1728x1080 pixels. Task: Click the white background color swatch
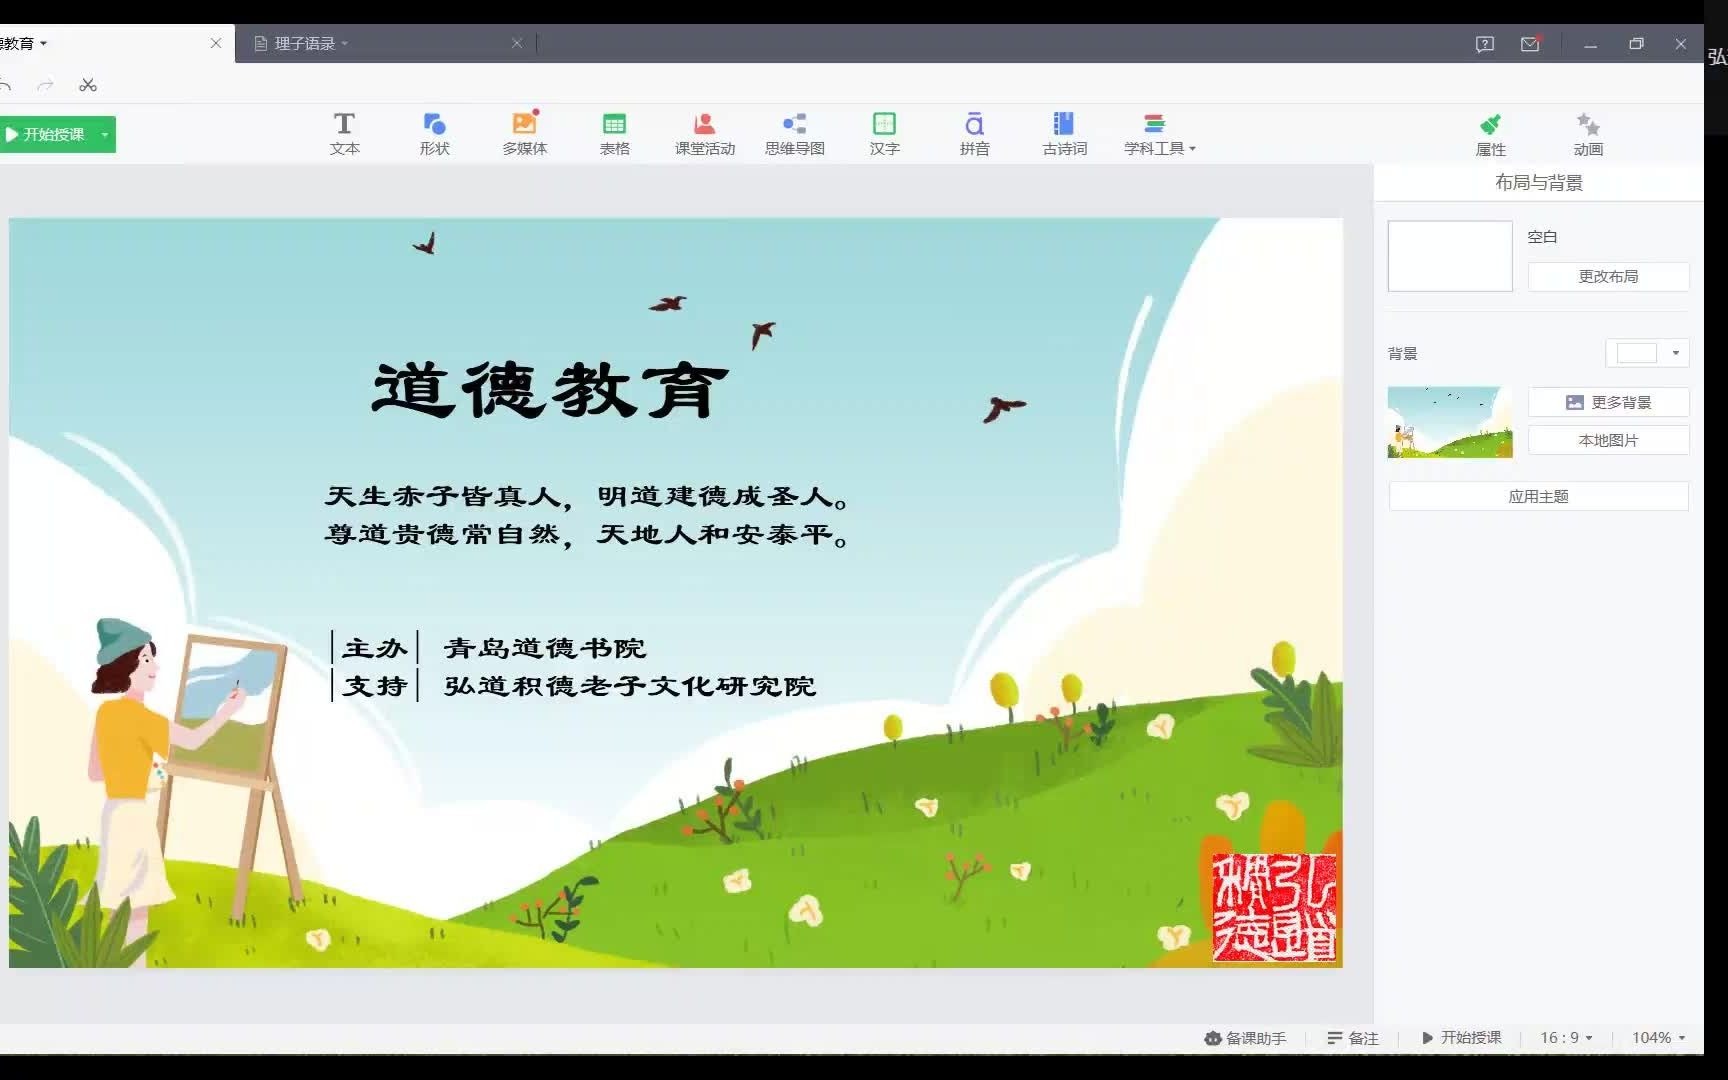pos(1636,353)
